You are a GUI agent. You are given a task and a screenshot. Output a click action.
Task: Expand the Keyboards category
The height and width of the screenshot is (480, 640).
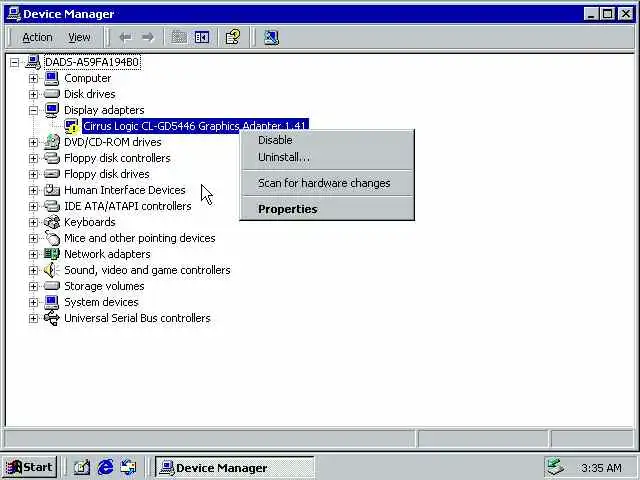(x=33, y=222)
